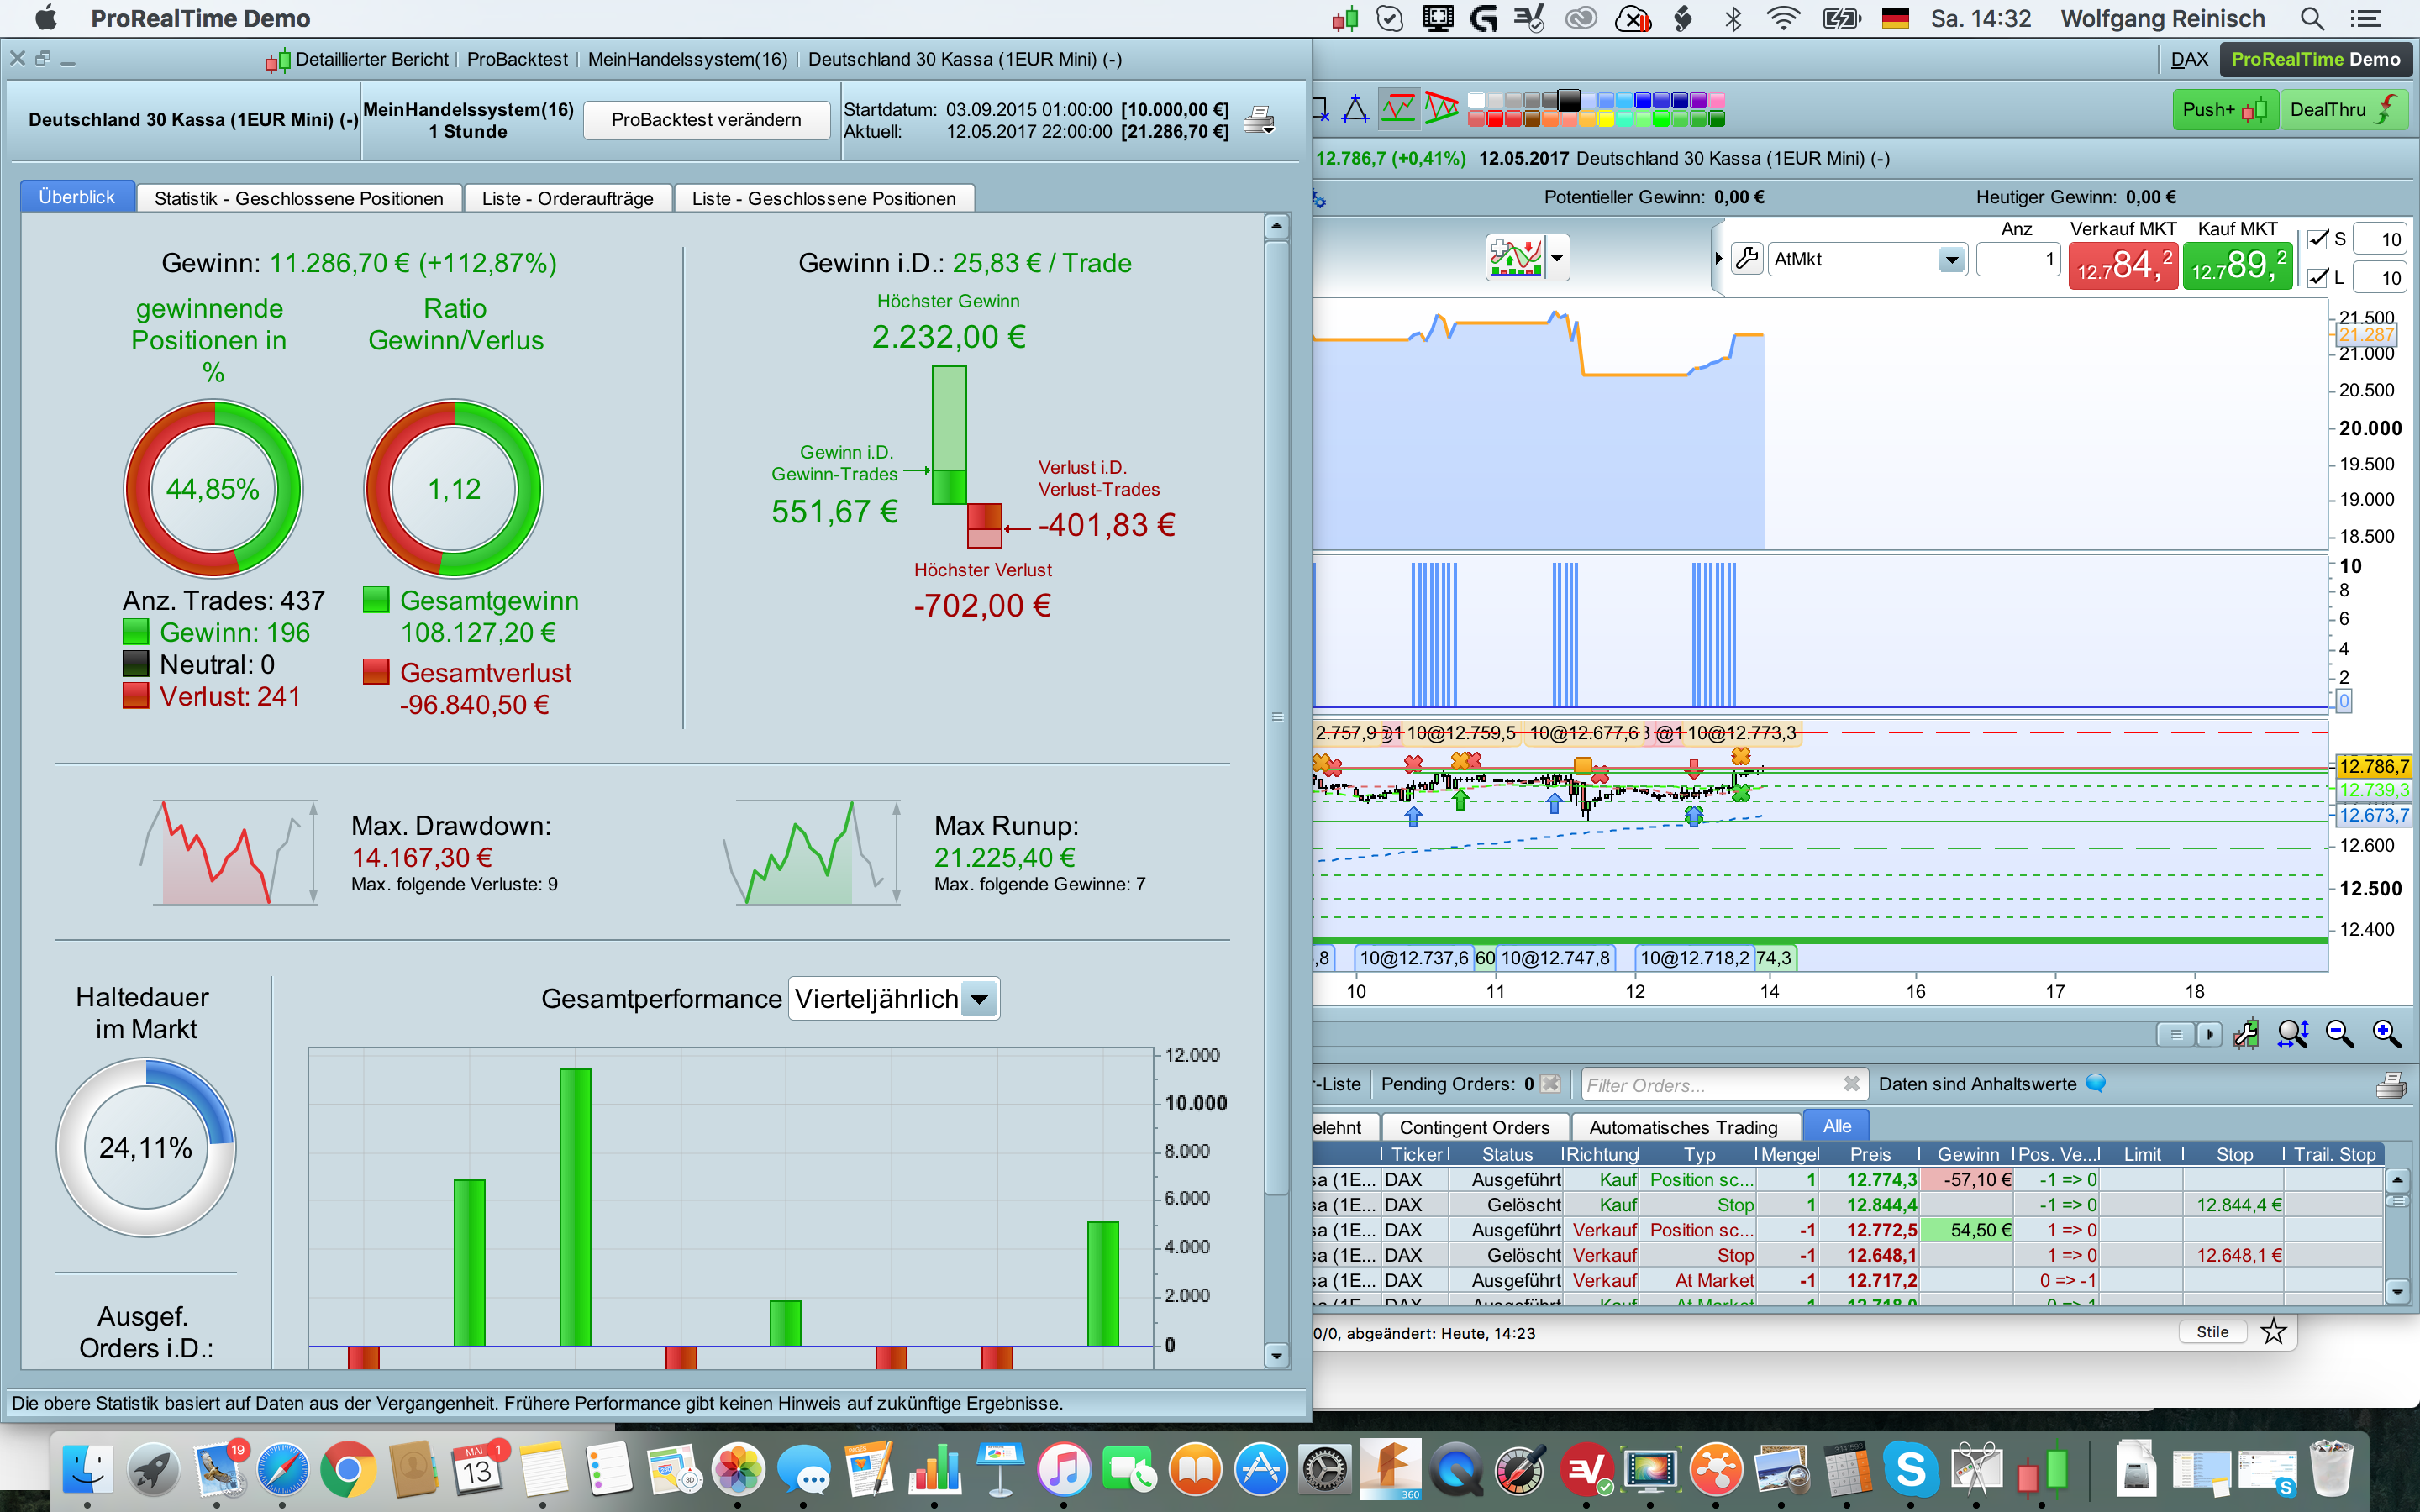Uncheck the L limit checkbox
This screenshot has width=2420, height=1512.
pos(2317,277)
